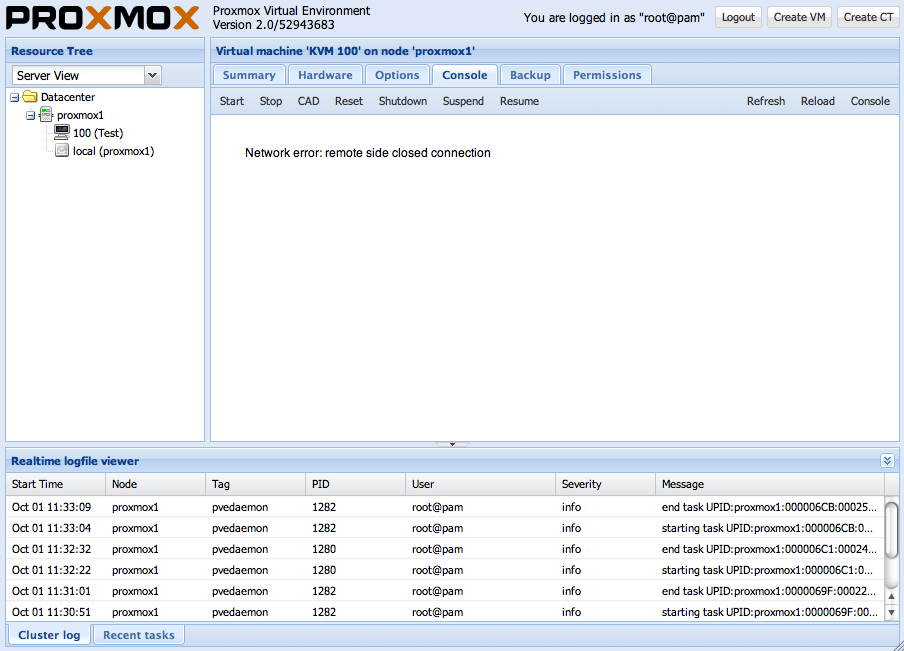The height and width of the screenshot is (651, 904).
Task: Collapse the Realtime logfile viewer panel
Action: click(x=887, y=461)
